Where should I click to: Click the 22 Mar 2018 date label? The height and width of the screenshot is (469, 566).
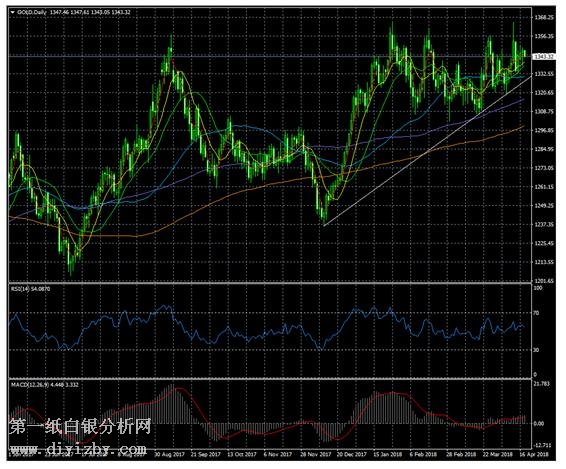tap(498, 454)
